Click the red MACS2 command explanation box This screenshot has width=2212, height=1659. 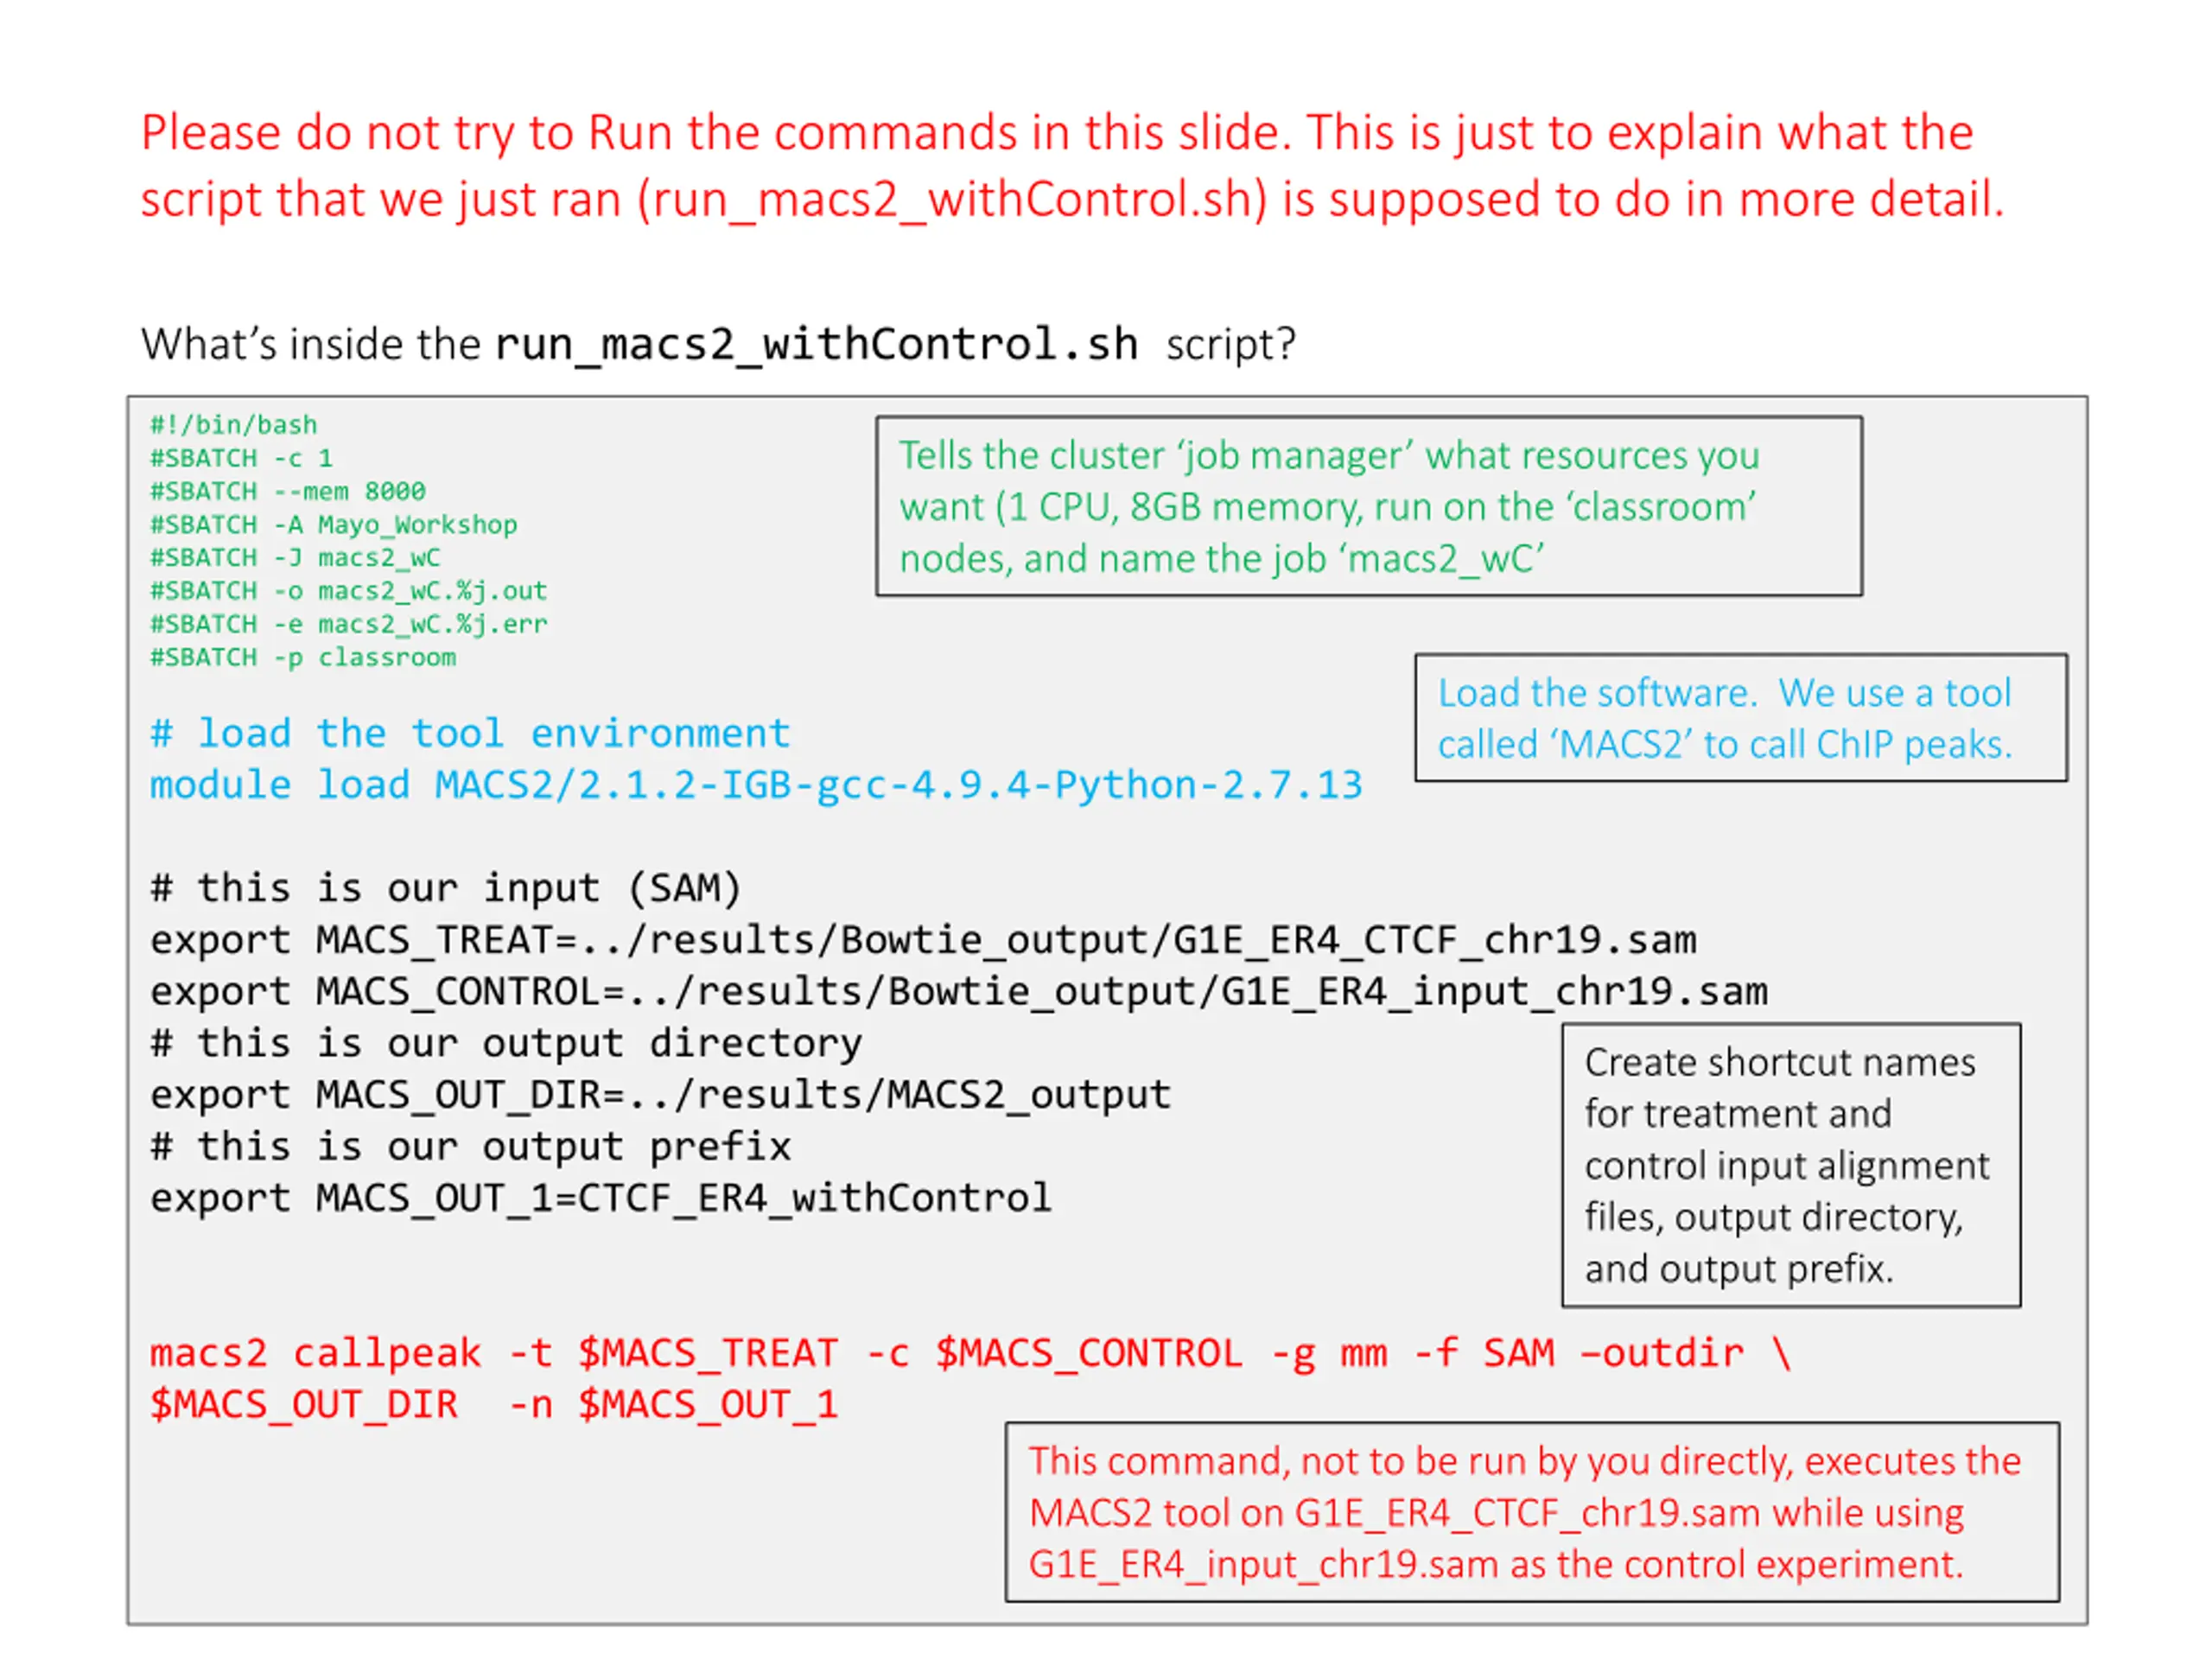1530,1512
